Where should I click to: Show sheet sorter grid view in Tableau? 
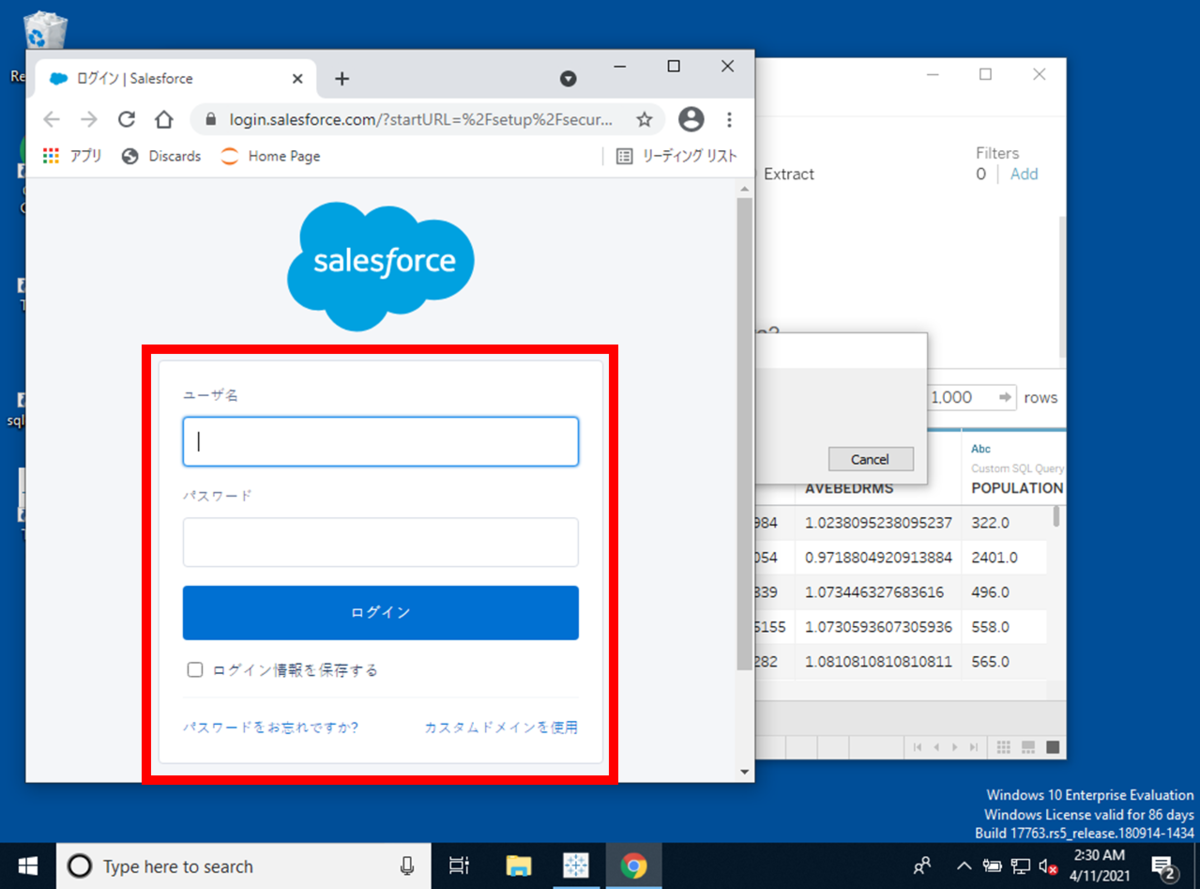pos(1004,747)
